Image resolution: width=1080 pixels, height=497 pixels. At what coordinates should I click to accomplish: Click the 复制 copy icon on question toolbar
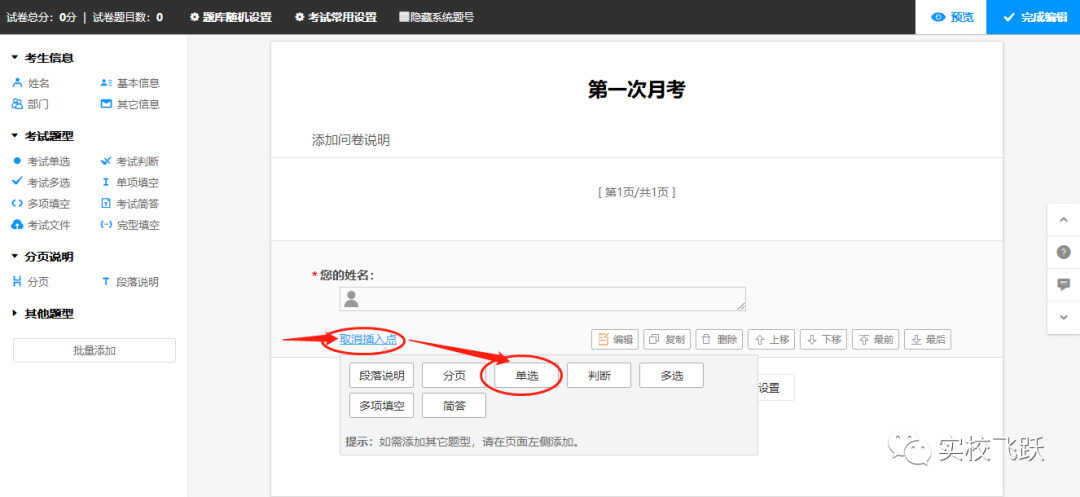click(654, 339)
